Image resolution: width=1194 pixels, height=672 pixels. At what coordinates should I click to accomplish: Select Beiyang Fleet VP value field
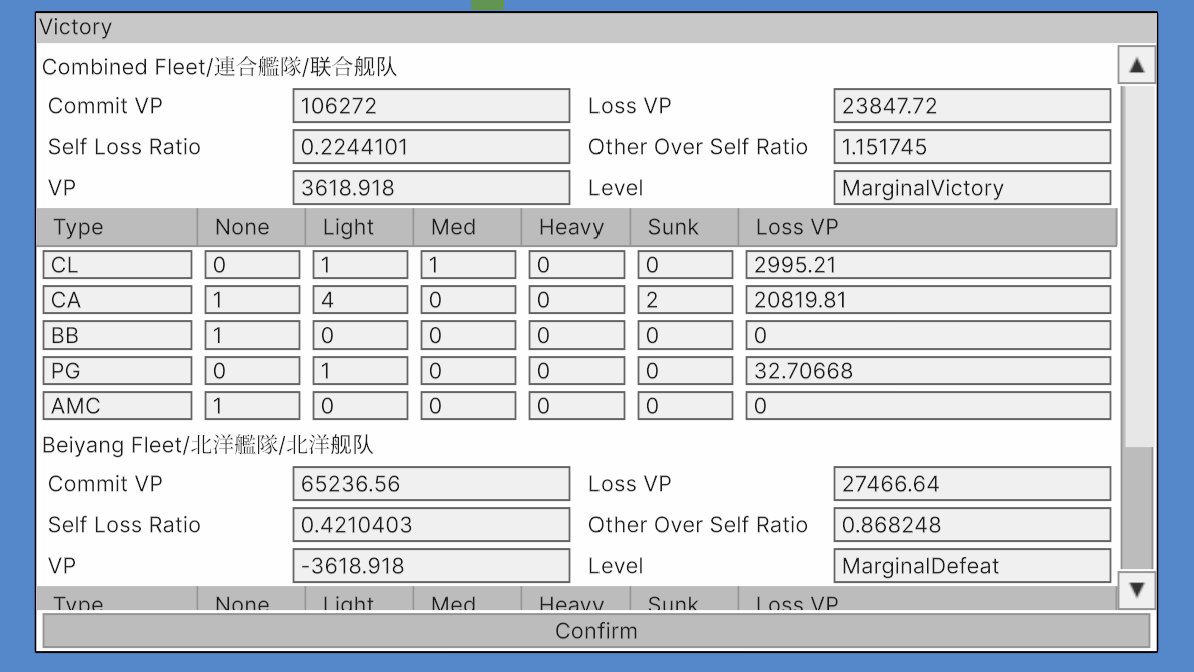click(x=431, y=566)
